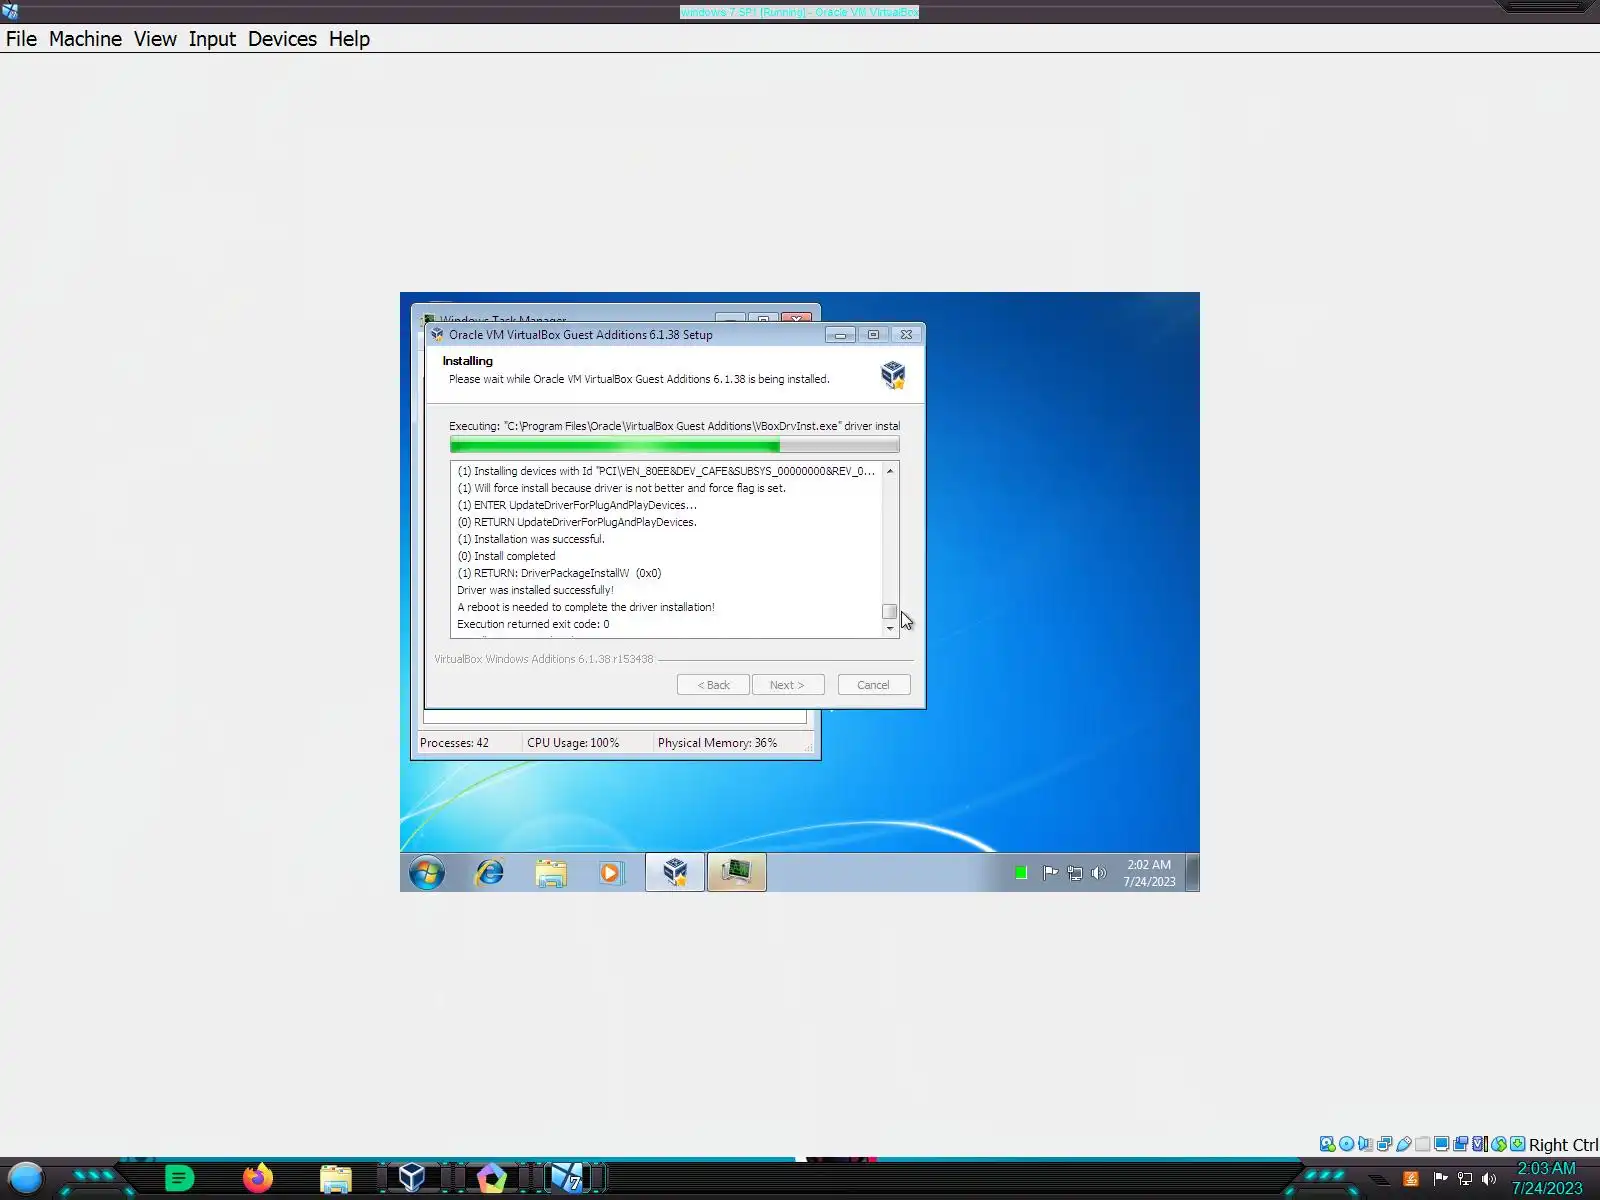Click the install log scroll up arrow
Screen dimensions: 1600x1200
(889, 471)
